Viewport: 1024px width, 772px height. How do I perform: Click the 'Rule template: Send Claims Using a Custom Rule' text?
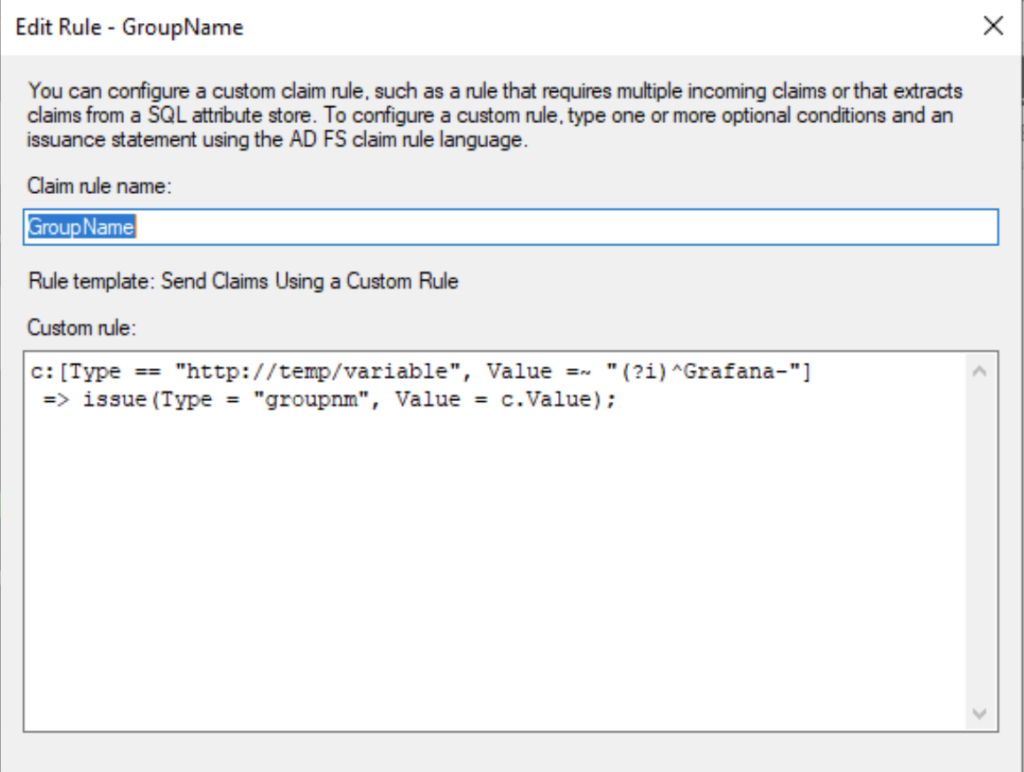pos(243,281)
